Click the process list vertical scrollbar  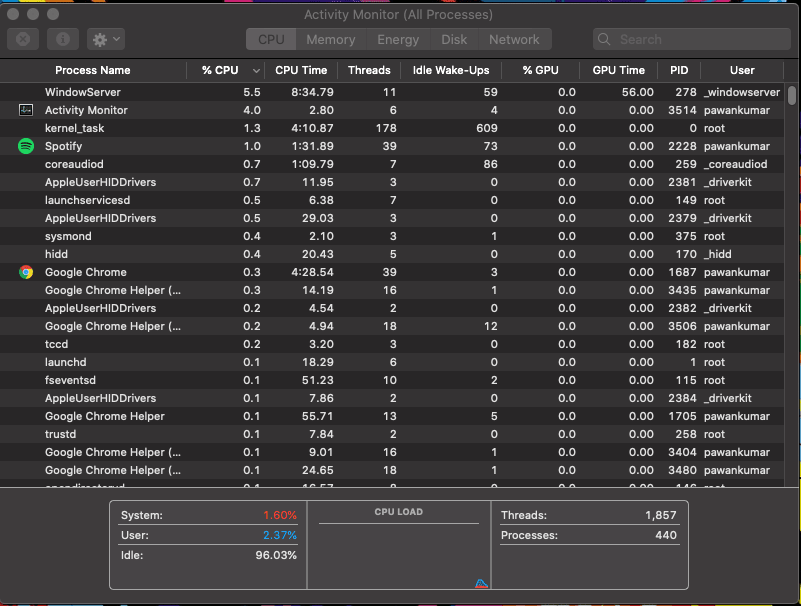[x=792, y=96]
